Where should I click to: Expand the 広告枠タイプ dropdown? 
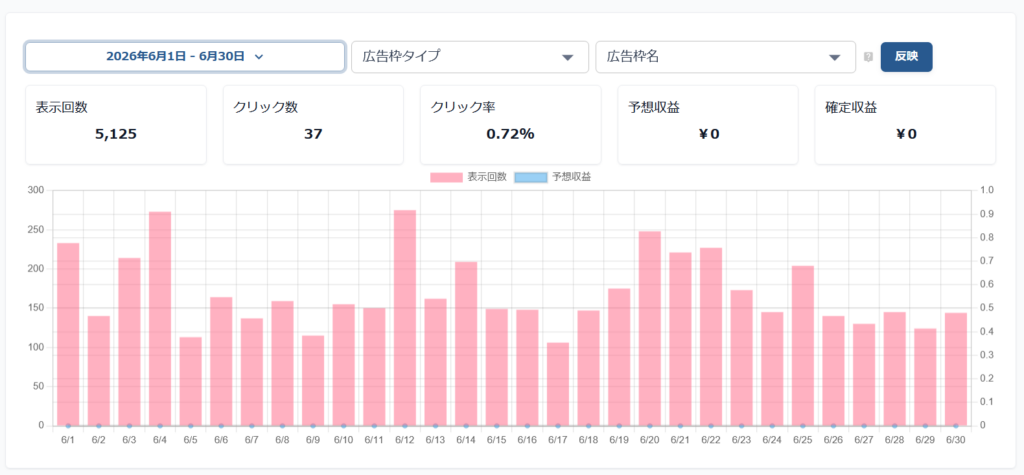pyautogui.click(x=470, y=57)
